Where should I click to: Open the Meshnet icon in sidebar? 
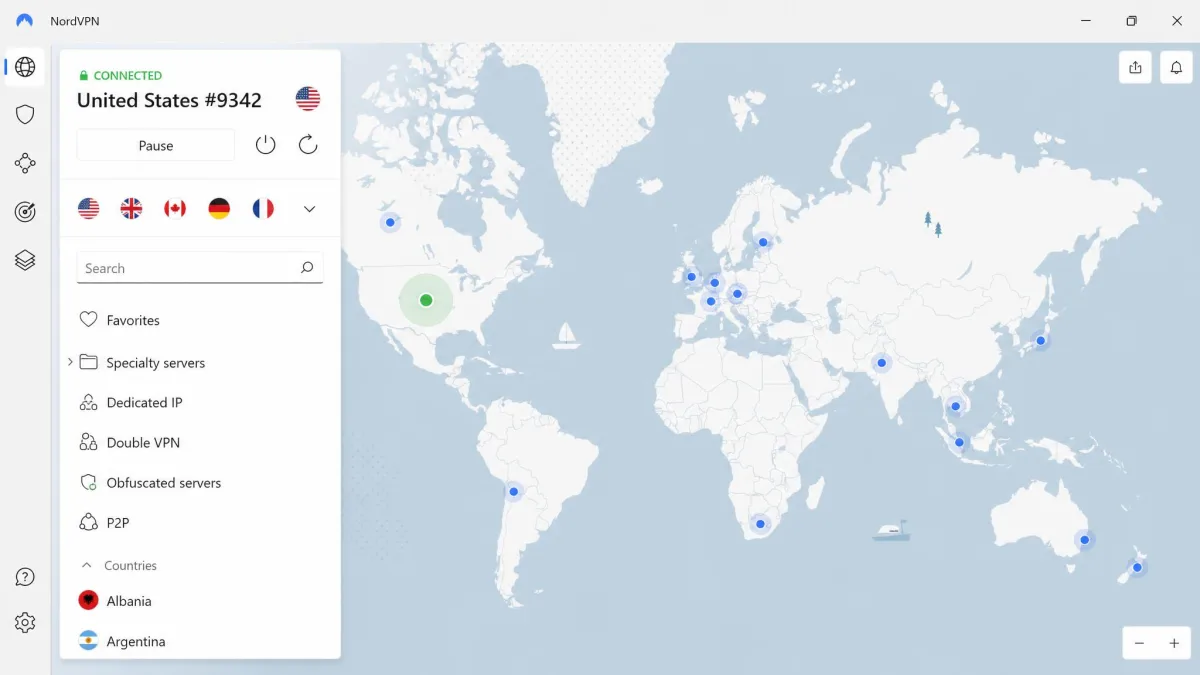point(25,163)
